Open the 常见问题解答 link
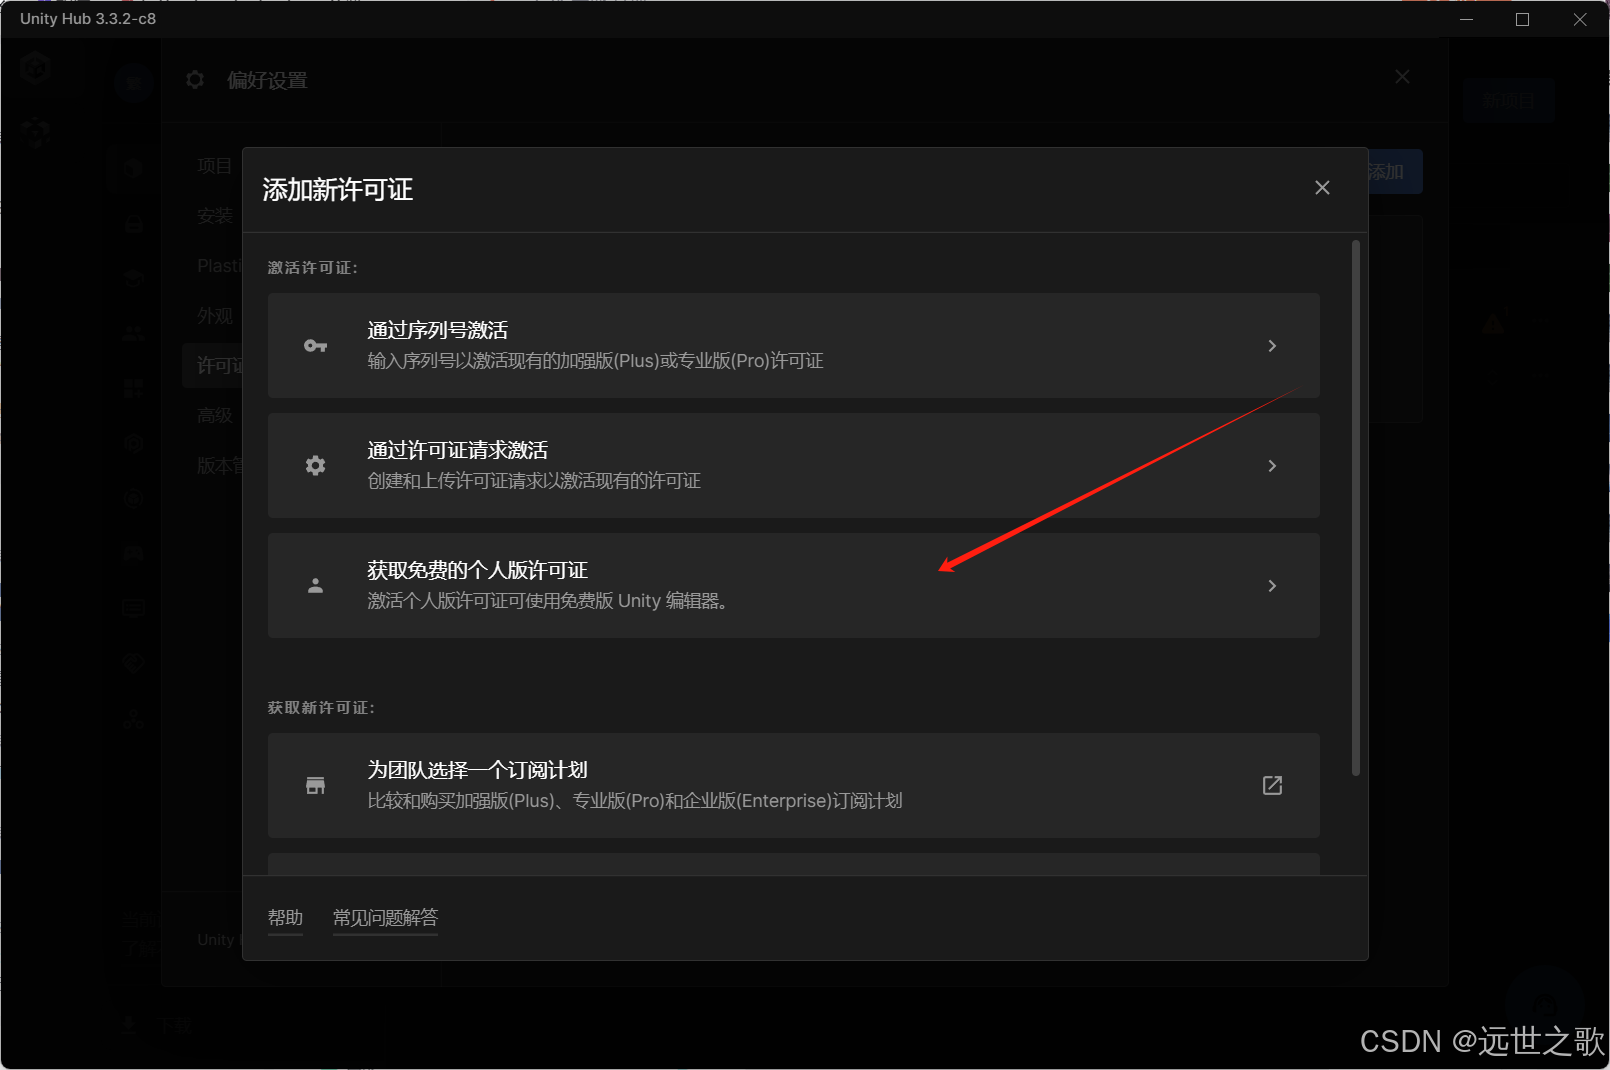 (x=385, y=918)
